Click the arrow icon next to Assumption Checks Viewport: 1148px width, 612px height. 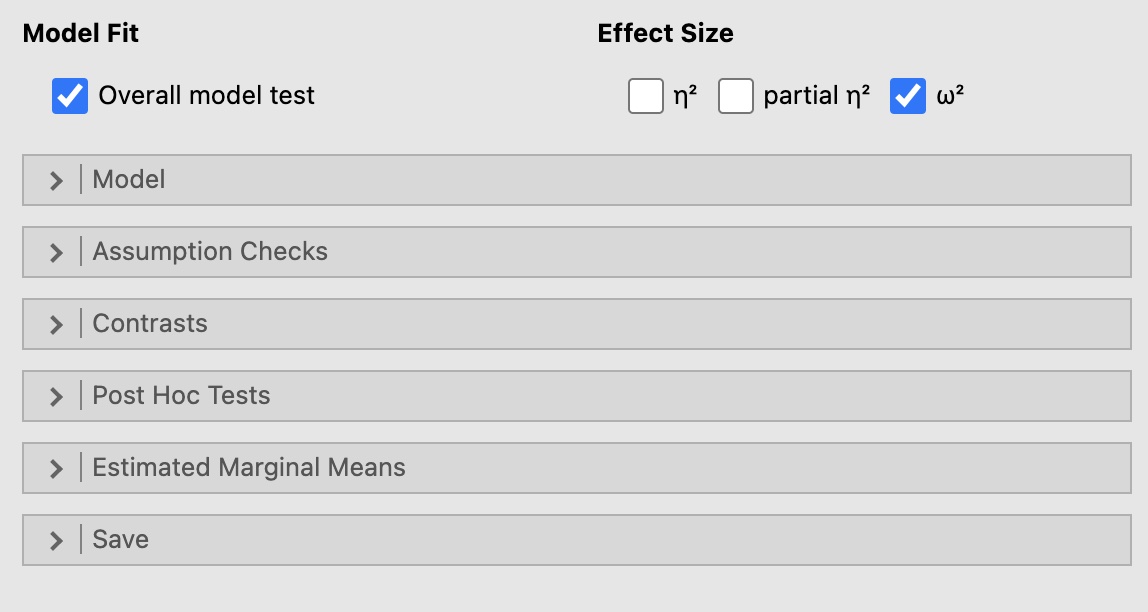click(x=57, y=252)
